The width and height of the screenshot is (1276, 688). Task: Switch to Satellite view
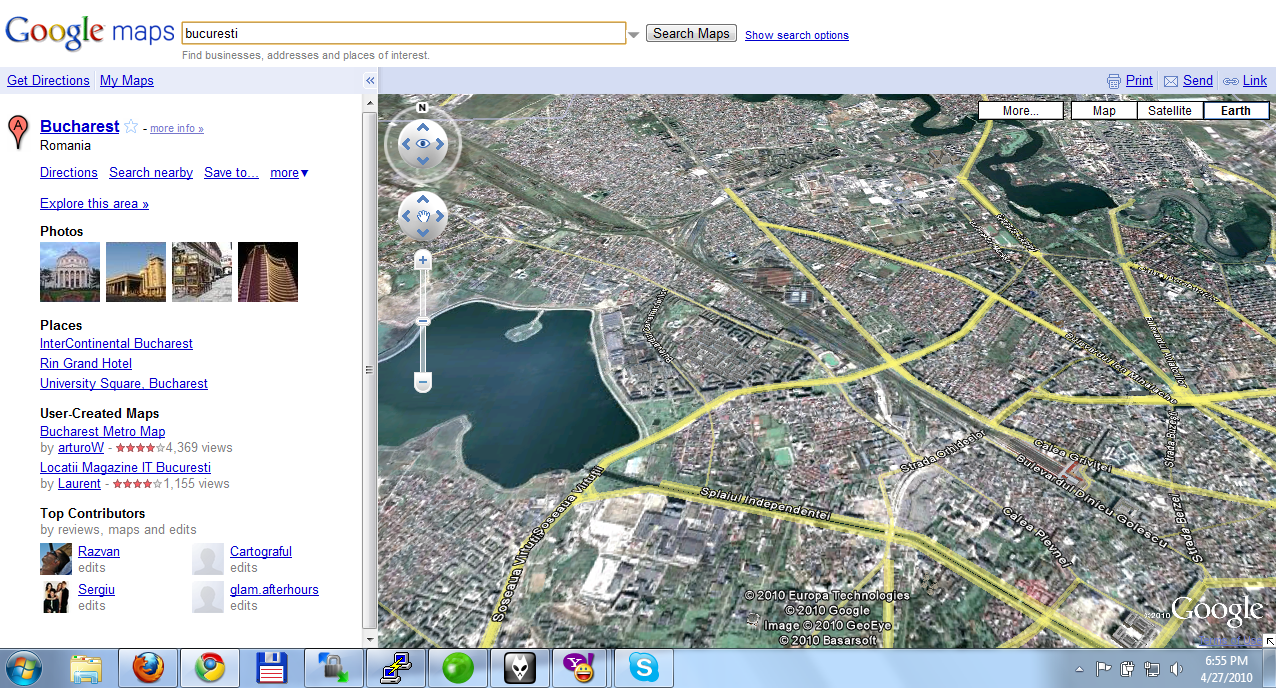pos(1170,111)
